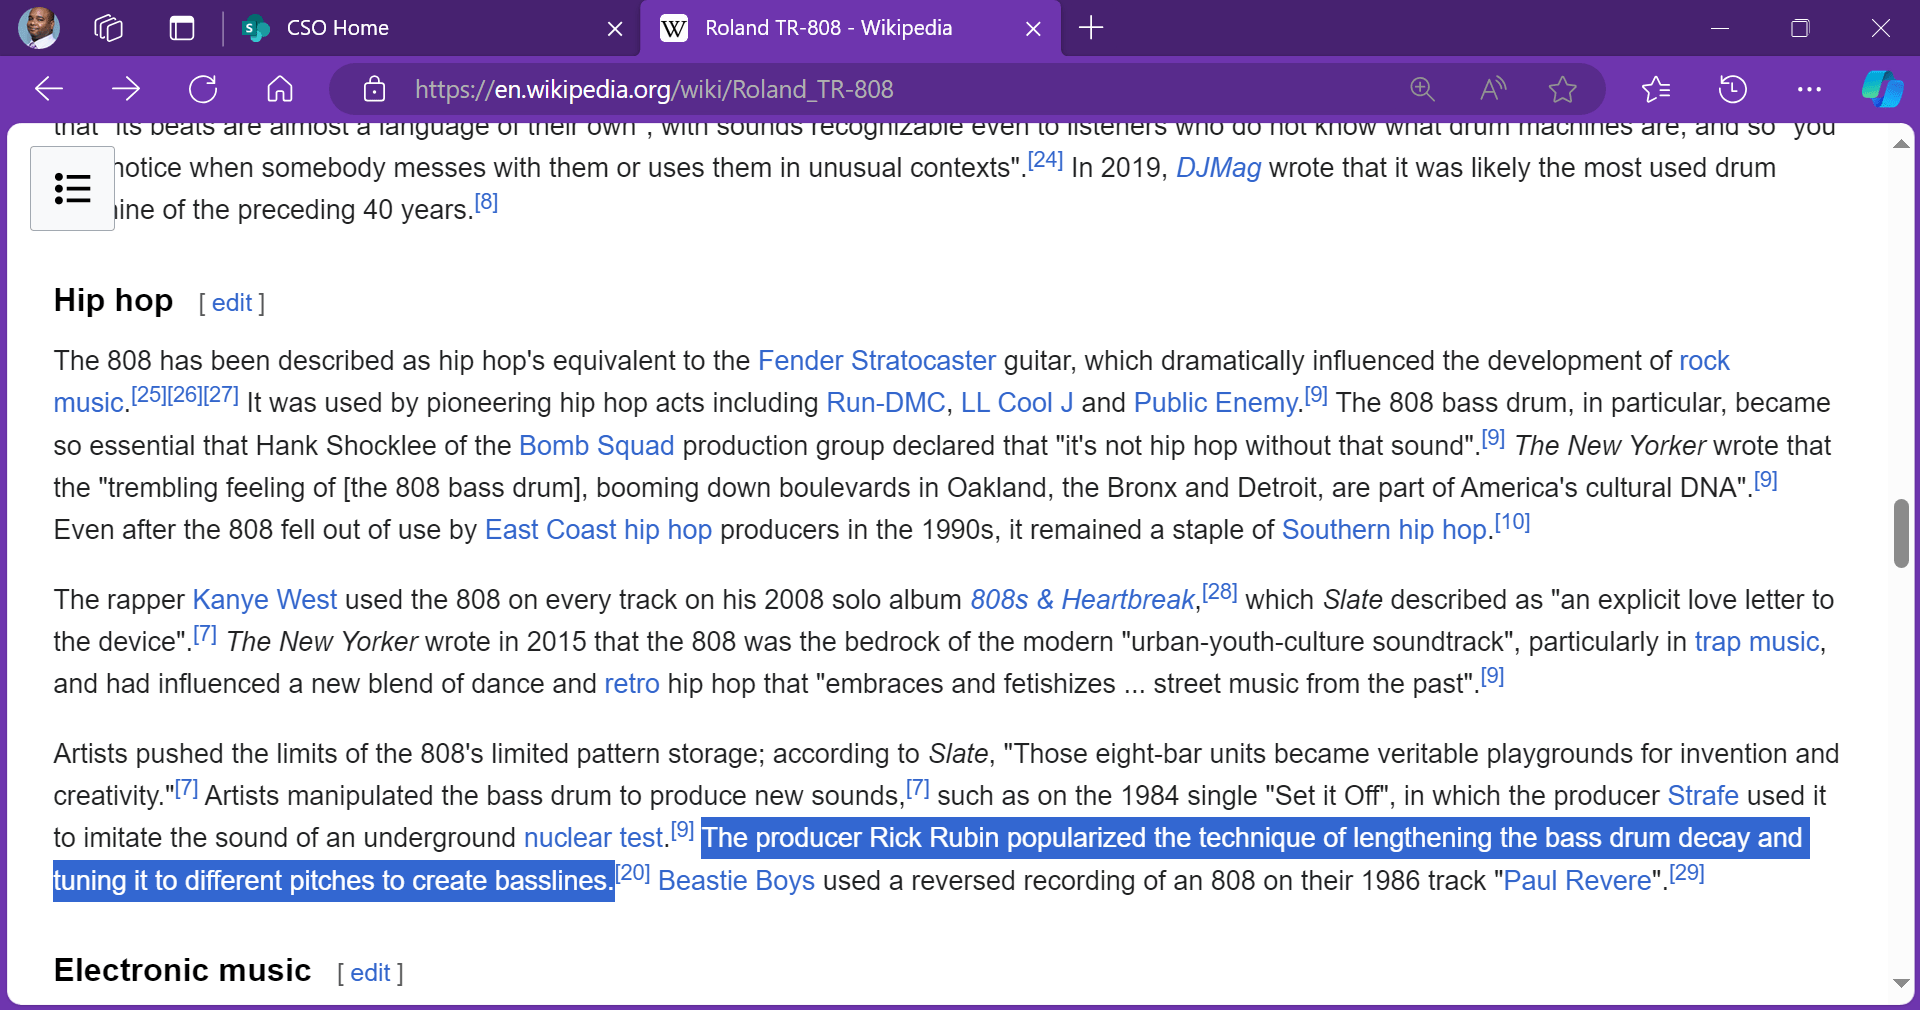Open the Beastie Boys link
The width and height of the screenshot is (1920, 1010).
point(736,881)
